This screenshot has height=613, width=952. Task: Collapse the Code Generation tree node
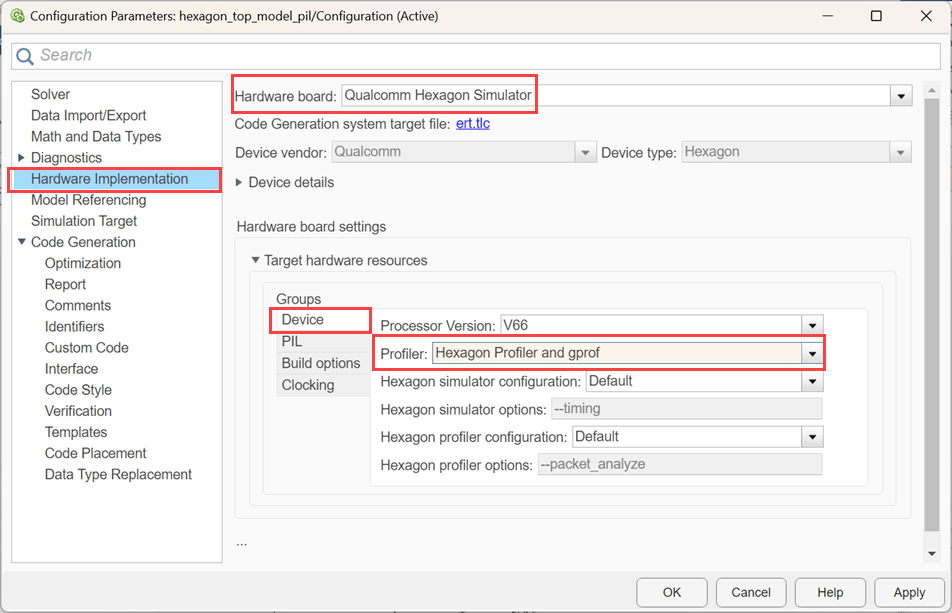coord(22,242)
